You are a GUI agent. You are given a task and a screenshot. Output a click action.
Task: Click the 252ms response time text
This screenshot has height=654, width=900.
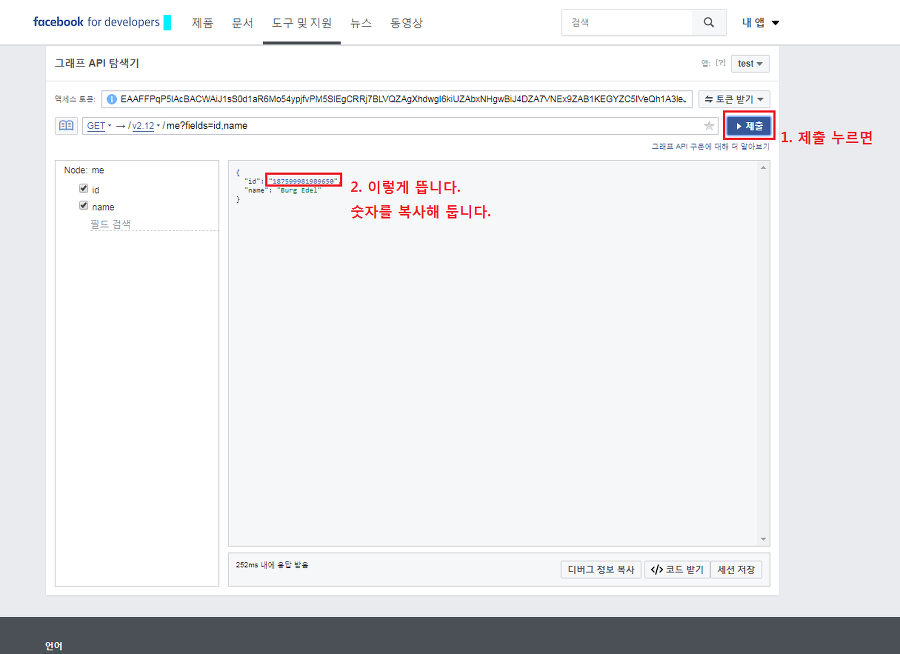coord(272,565)
